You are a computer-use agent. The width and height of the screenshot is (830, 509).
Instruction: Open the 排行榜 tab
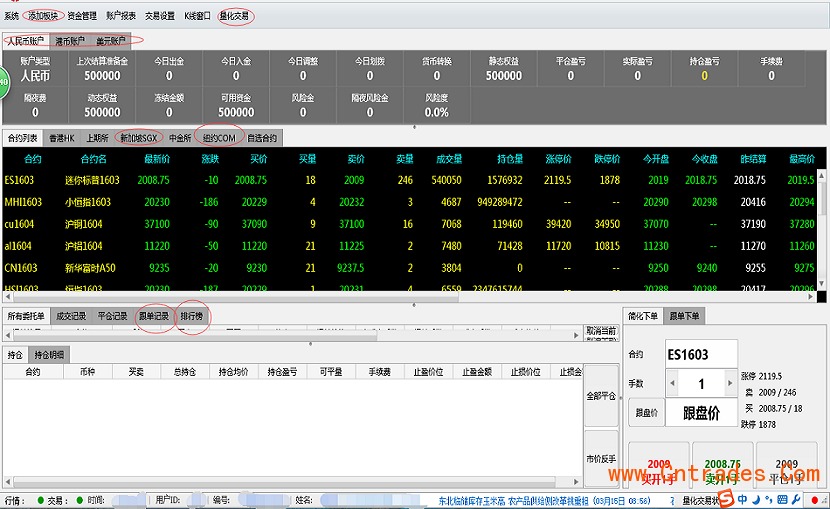coord(191,316)
